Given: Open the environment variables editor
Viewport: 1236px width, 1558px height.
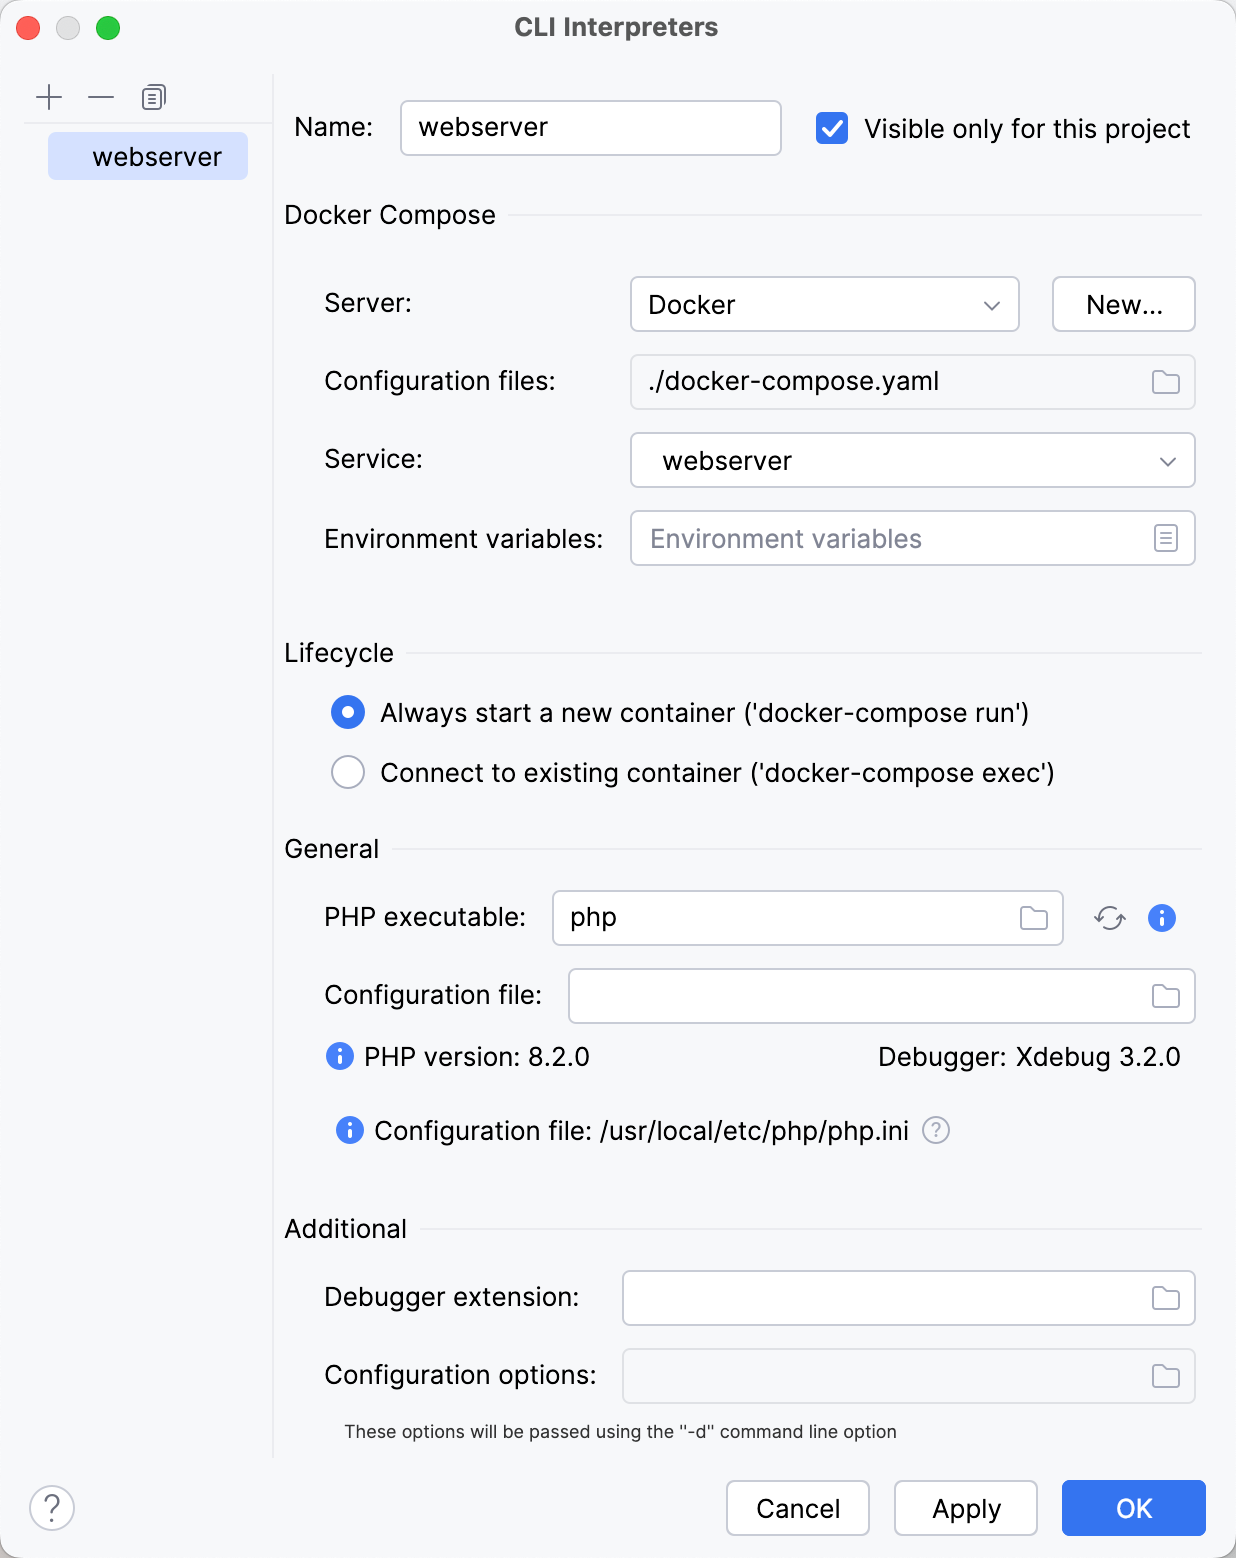Looking at the screenshot, I should [1165, 538].
